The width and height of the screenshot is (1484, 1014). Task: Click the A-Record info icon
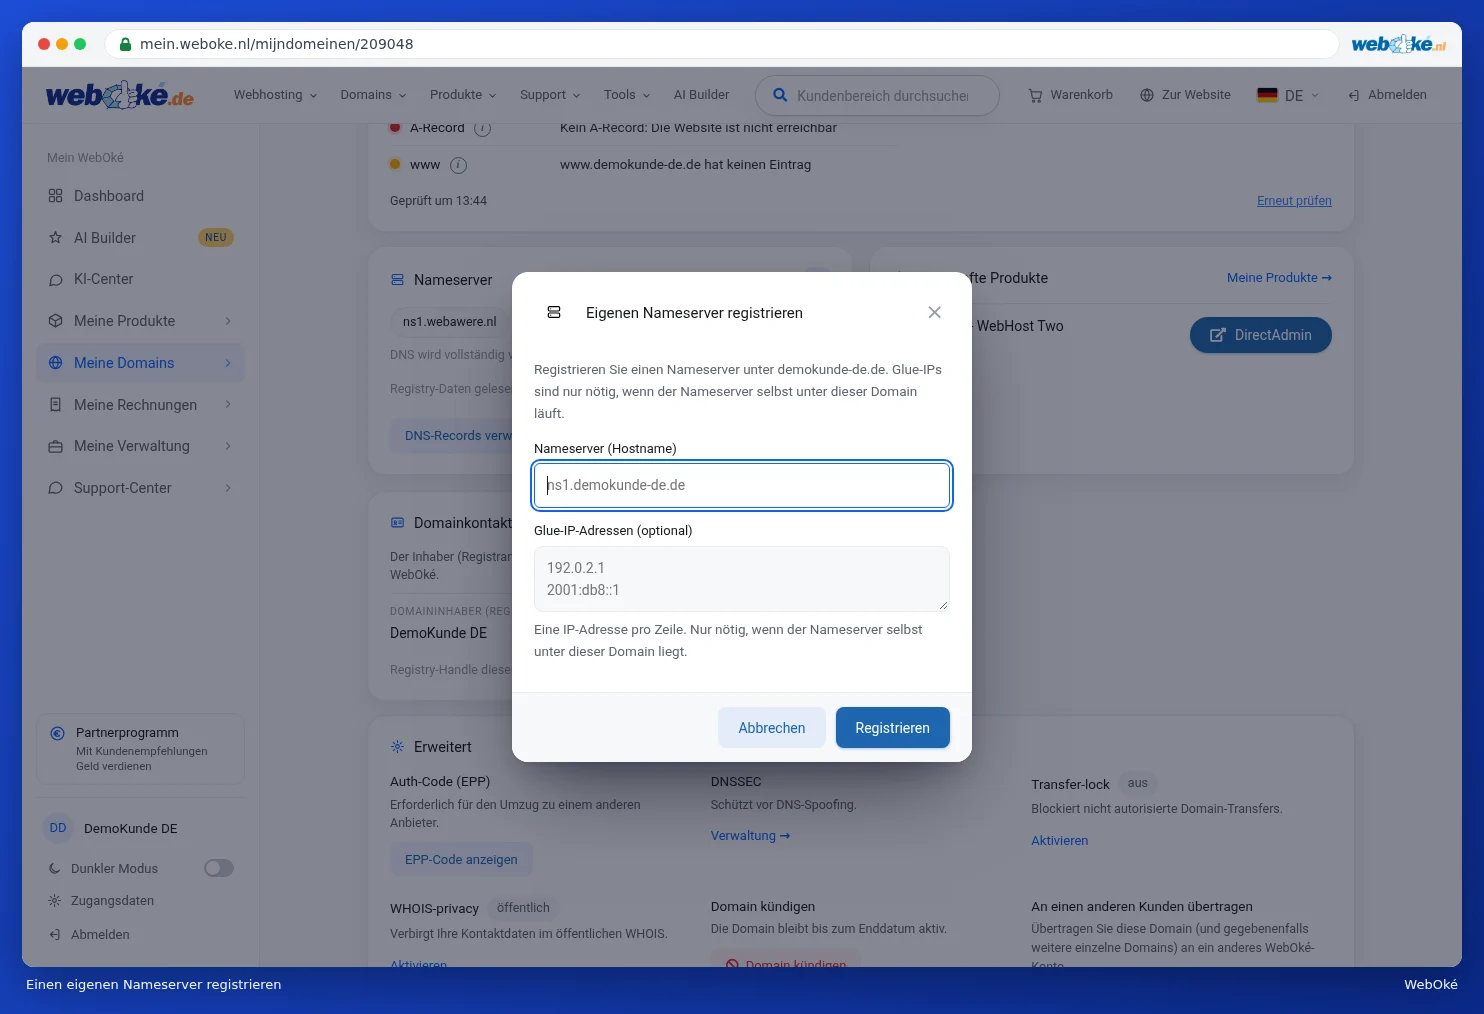click(x=482, y=129)
